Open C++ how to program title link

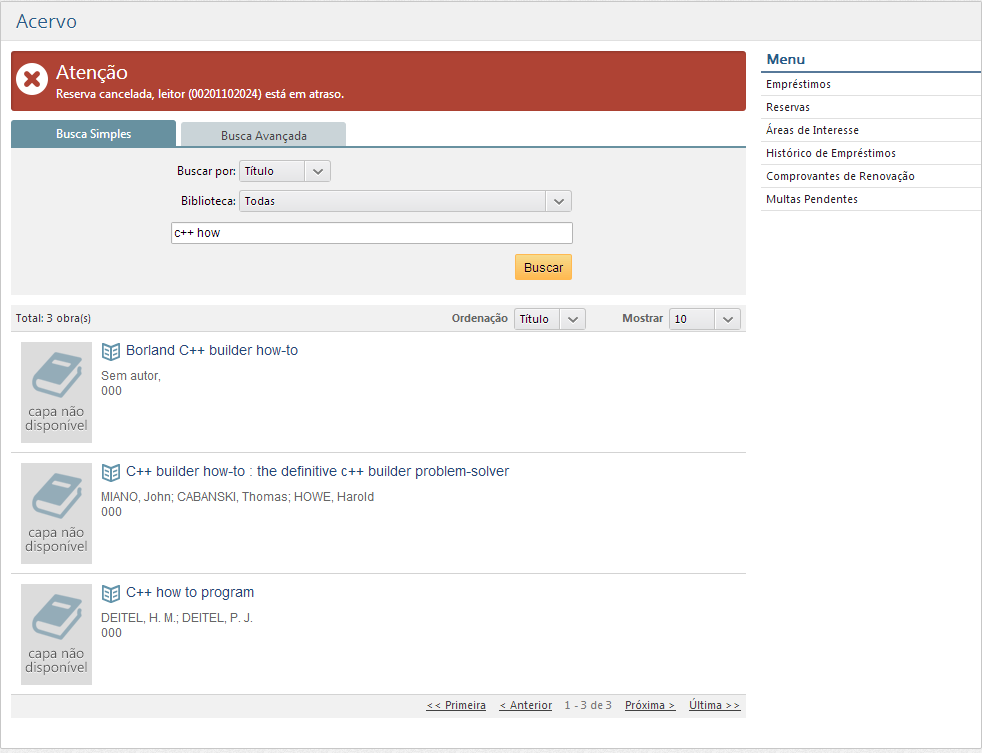190,592
